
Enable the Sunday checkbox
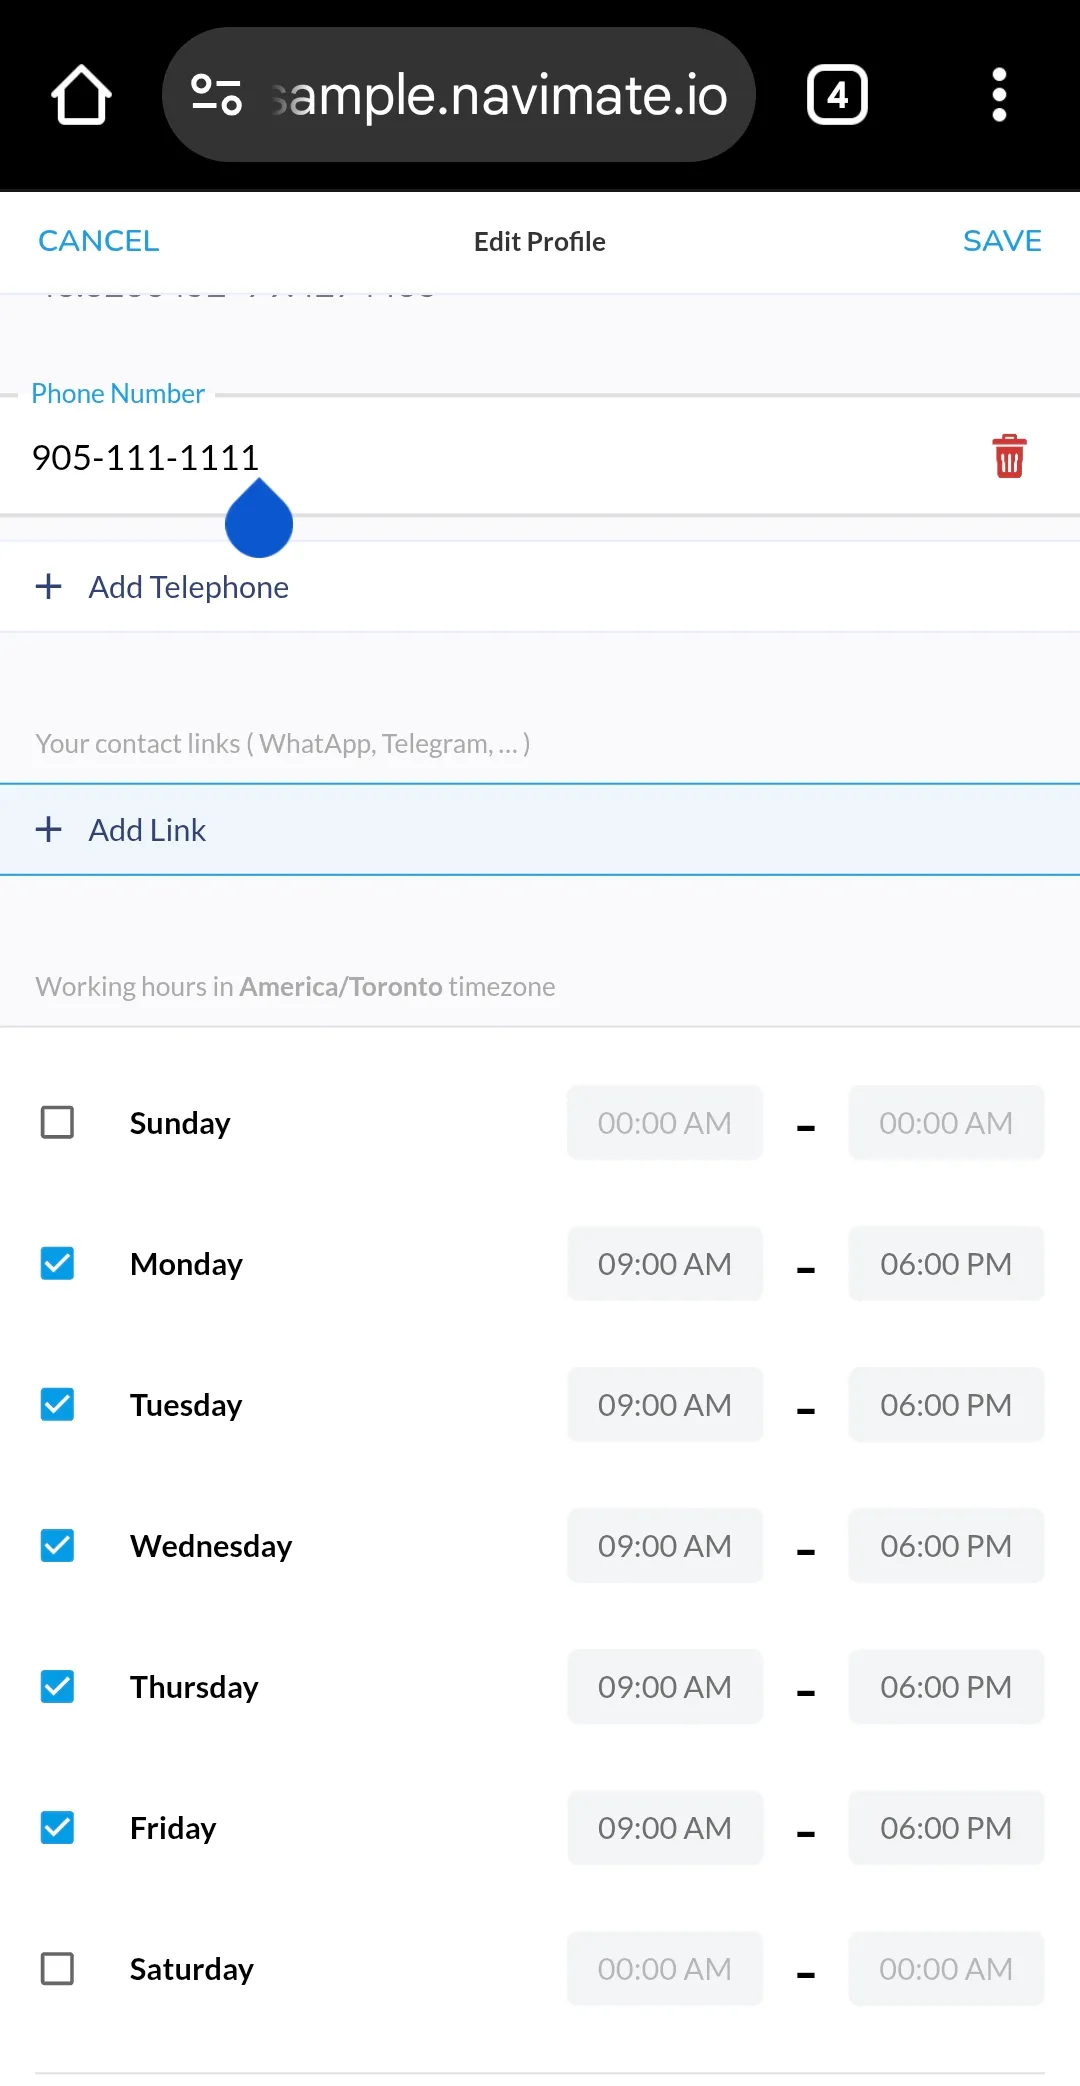pos(57,1122)
